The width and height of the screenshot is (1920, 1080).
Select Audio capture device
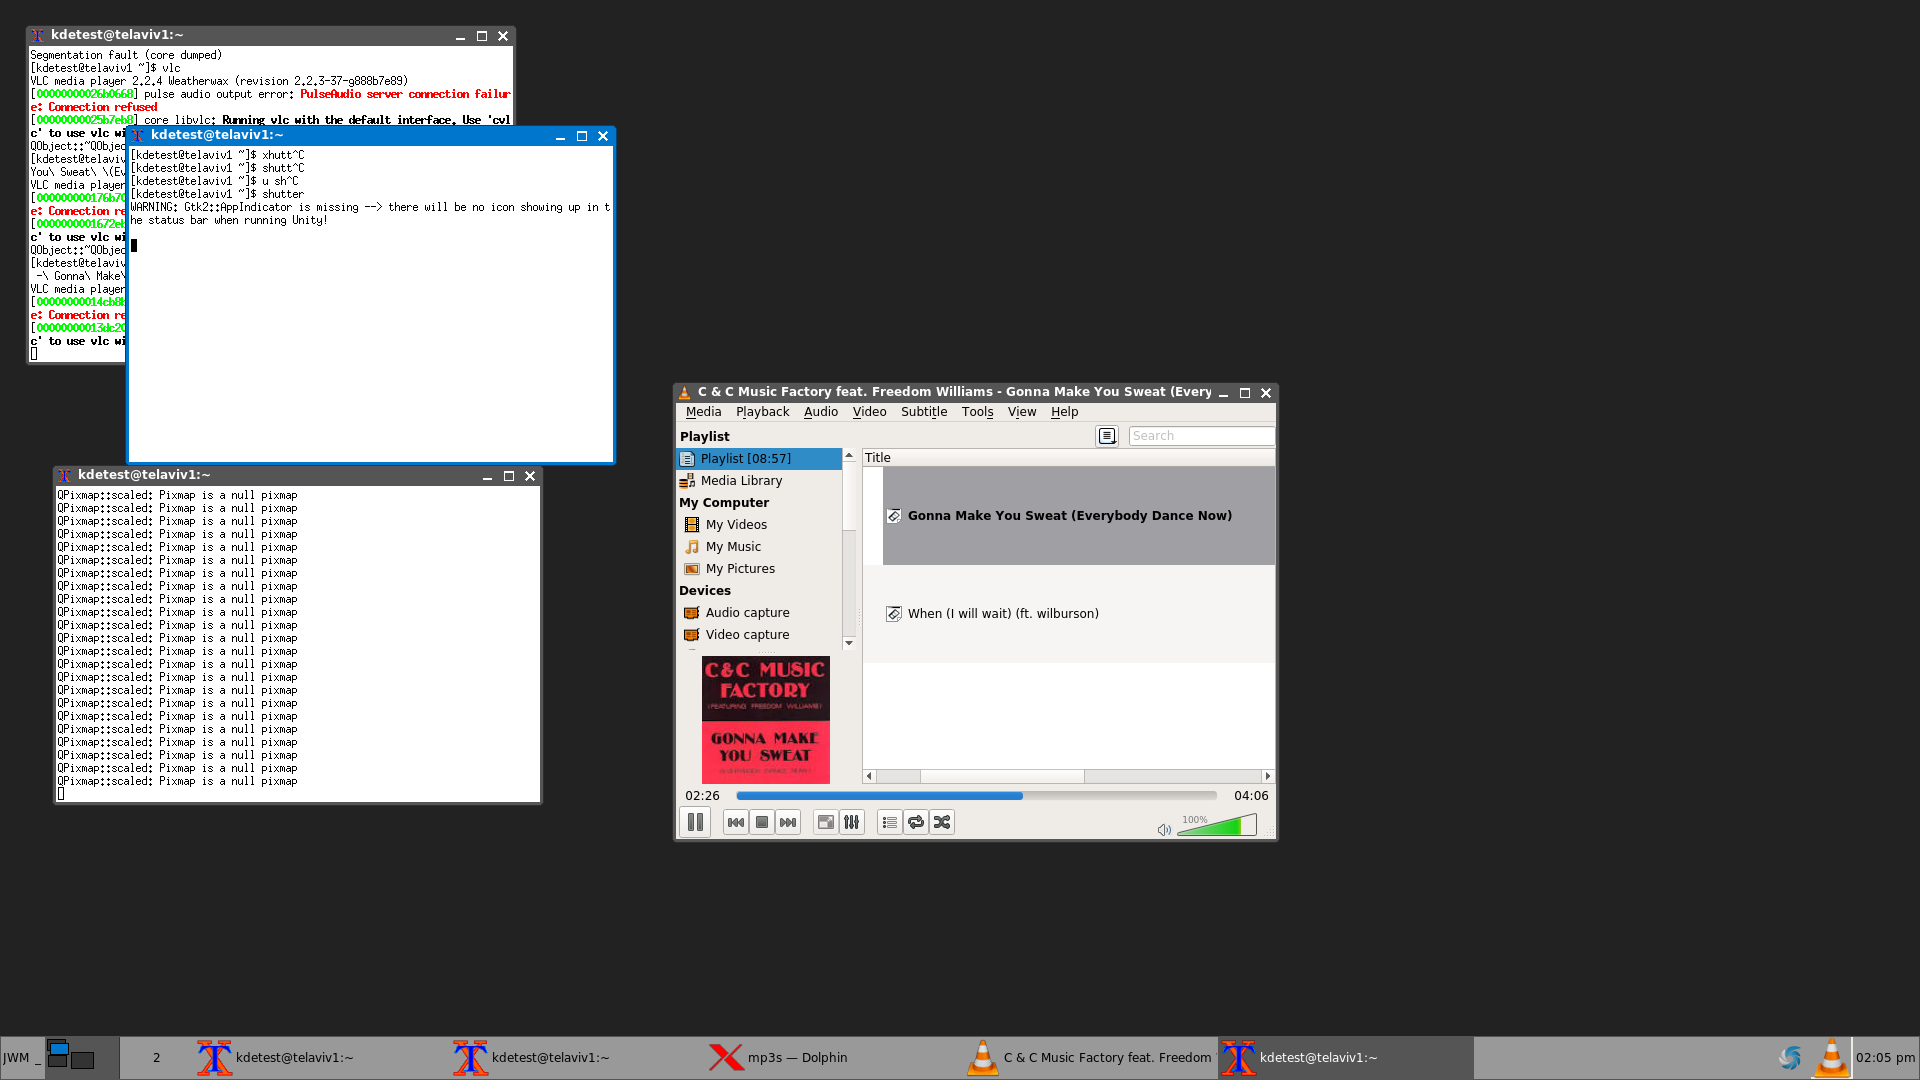pyautogui.click(x=759, y=613)
